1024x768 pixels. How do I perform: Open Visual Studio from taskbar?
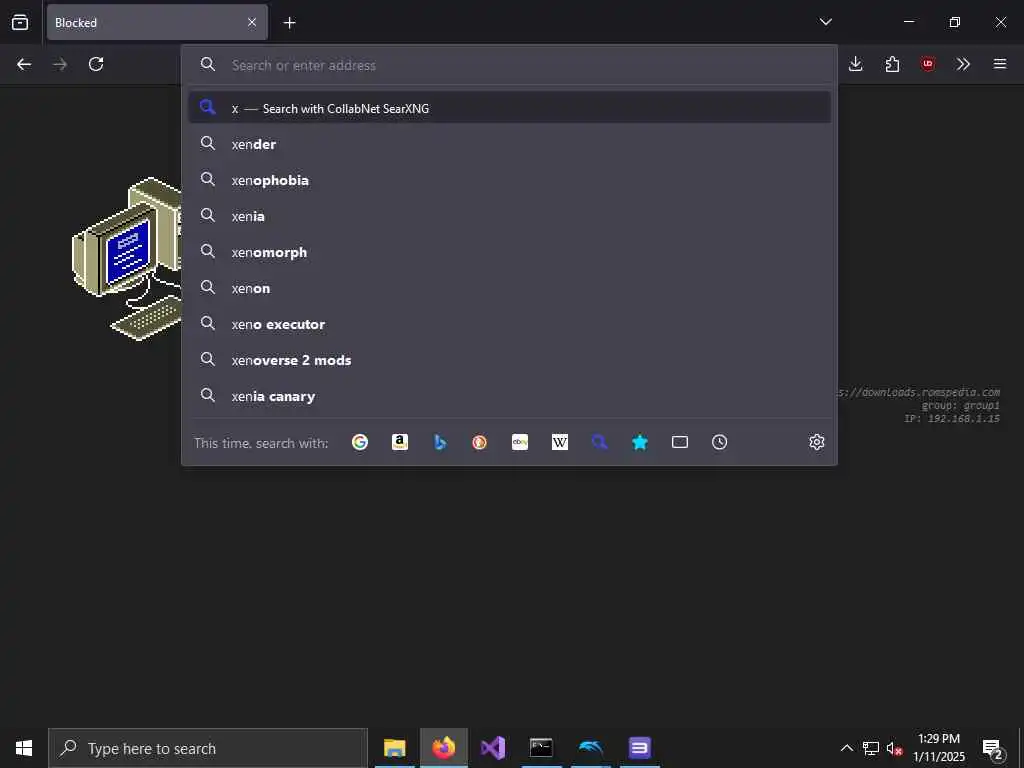(493, 748)
